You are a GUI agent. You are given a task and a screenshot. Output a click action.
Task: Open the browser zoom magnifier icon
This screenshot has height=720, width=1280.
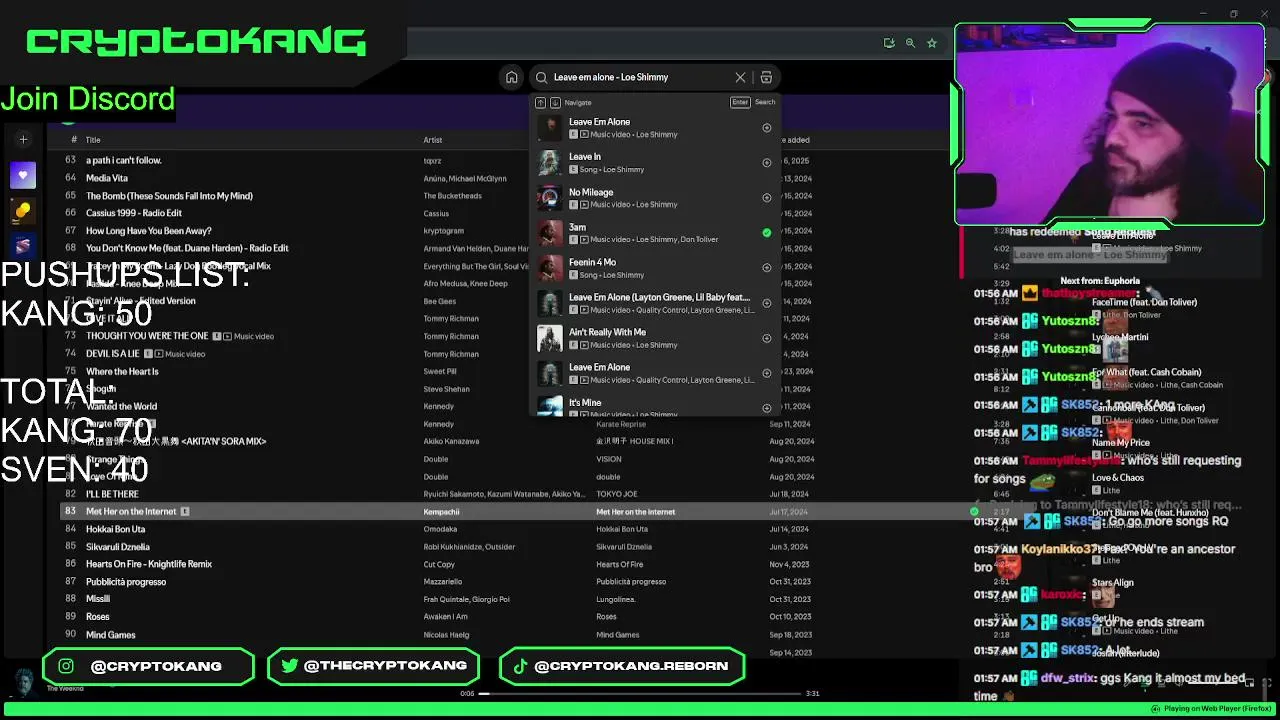click(x=910, y=43)
